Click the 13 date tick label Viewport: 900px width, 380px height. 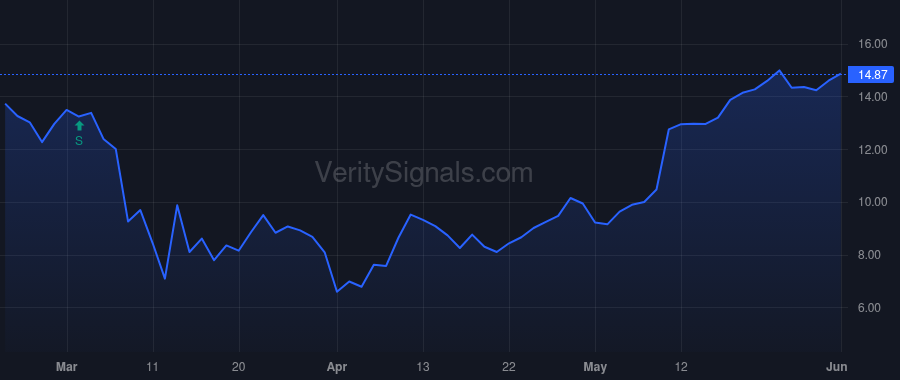(x=423, y=367)
